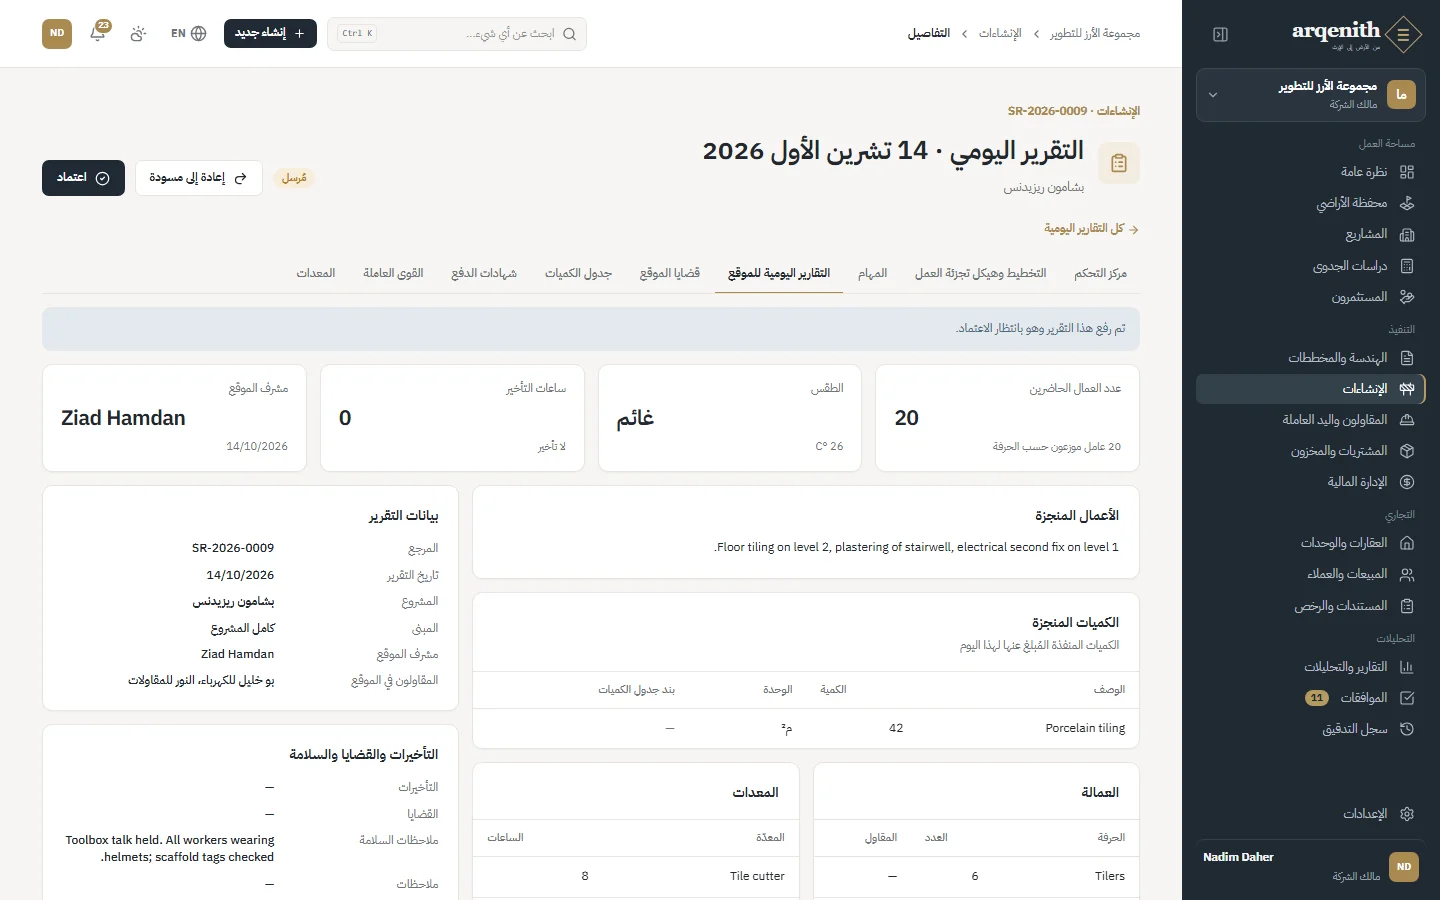Open the التخطيط وهيكل تجزئة العمل tab

(x=981, y=274)
